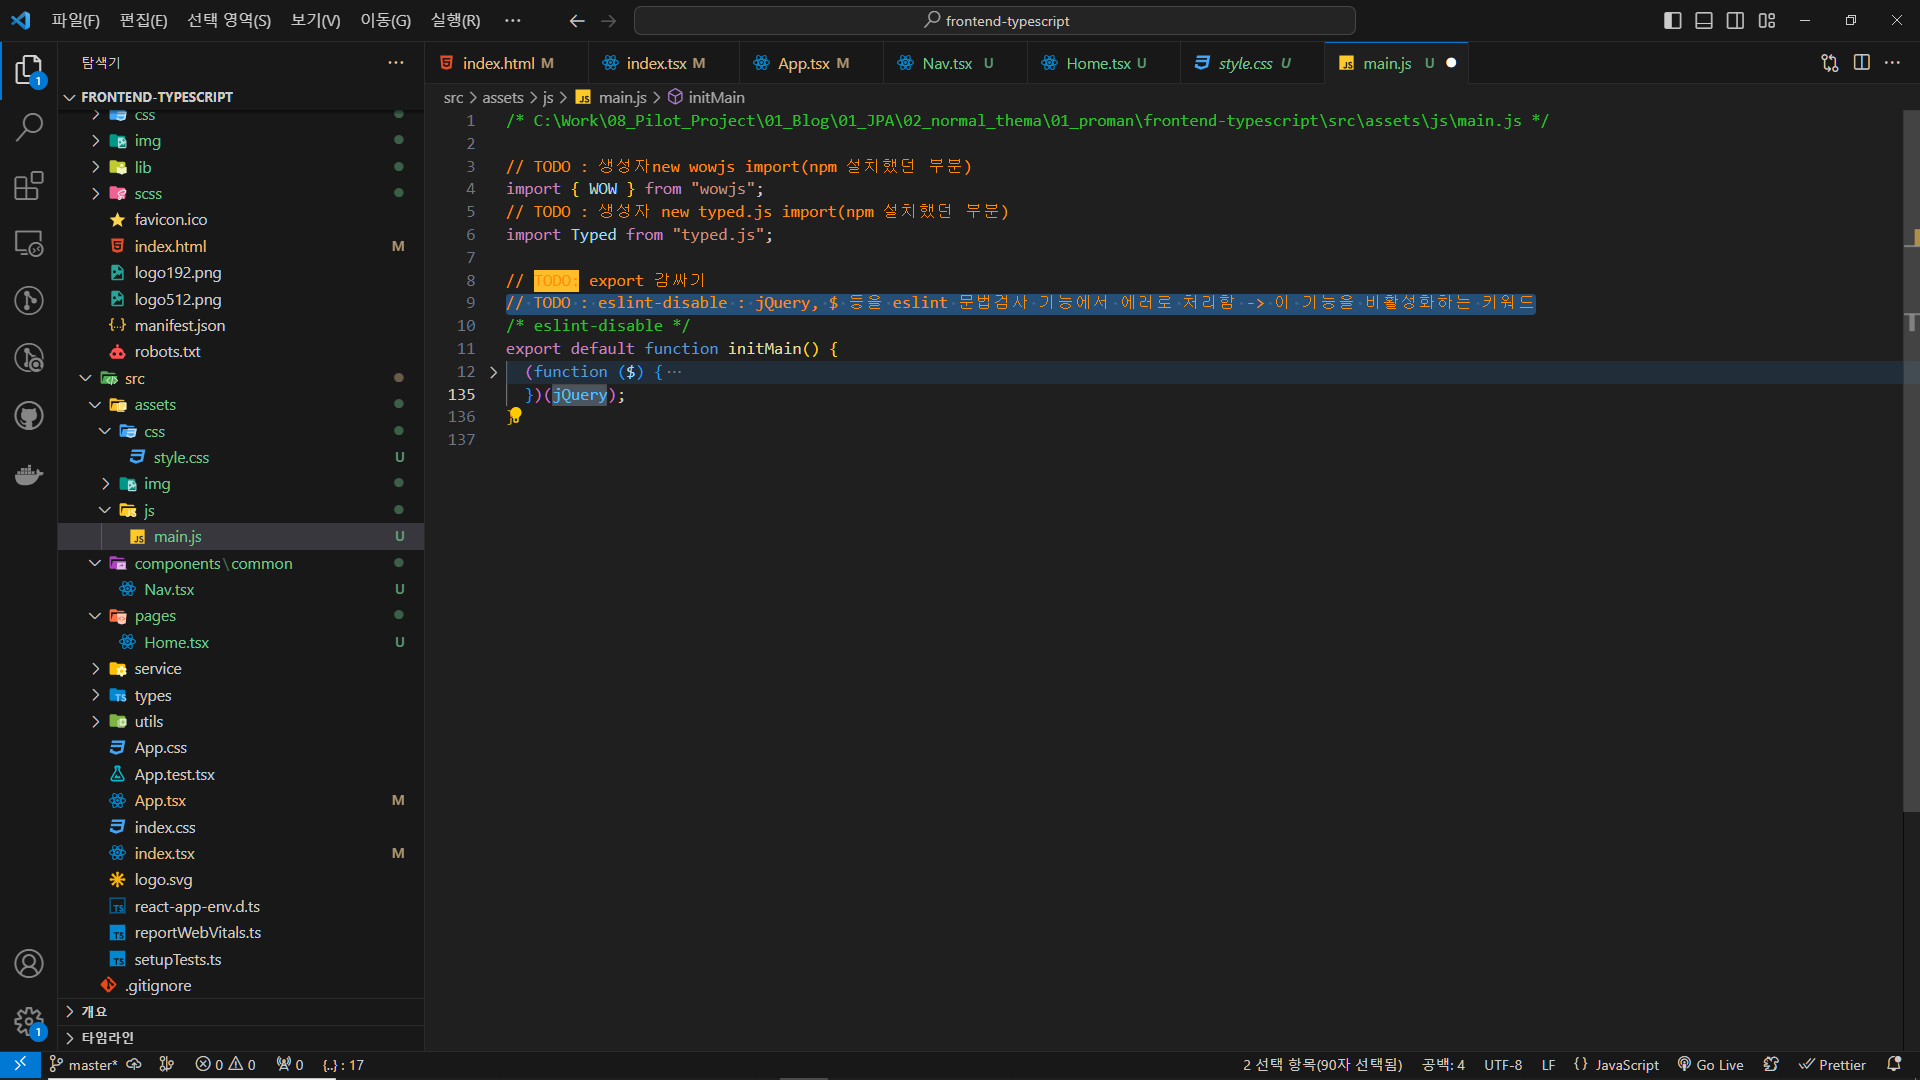Toggle the secondary sidebar layout button
1920x1080 pixels.
click(x=1735, y=20)
